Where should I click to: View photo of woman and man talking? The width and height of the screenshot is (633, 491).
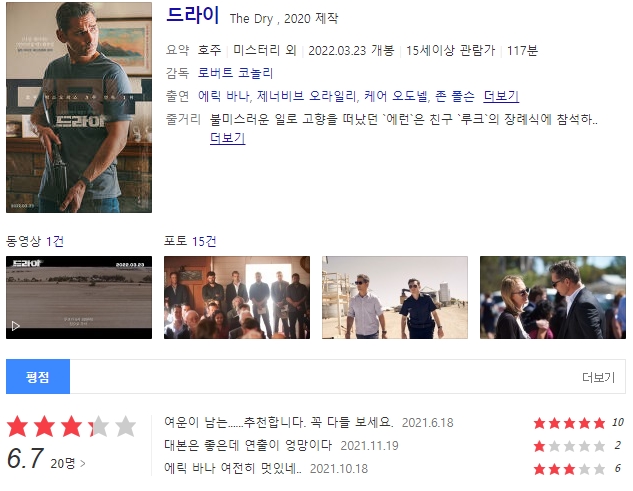[x=553, y=297]
